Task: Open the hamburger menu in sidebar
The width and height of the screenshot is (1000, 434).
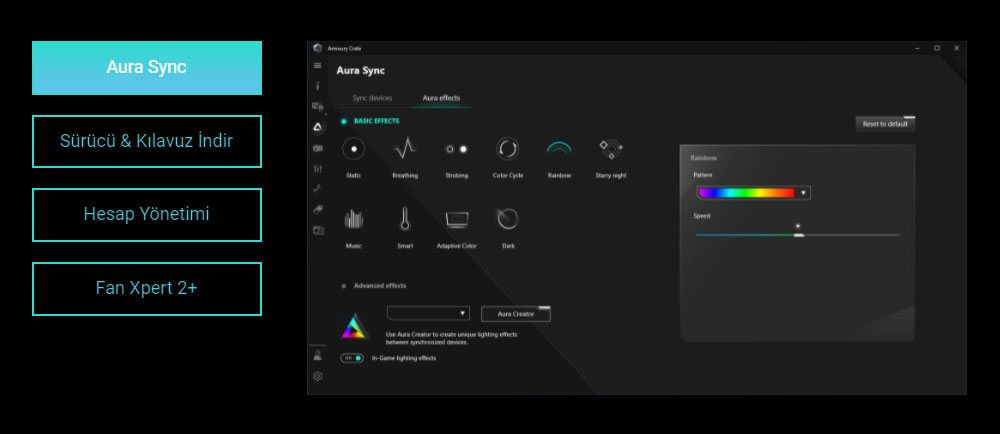Action: tap(318, 66)
